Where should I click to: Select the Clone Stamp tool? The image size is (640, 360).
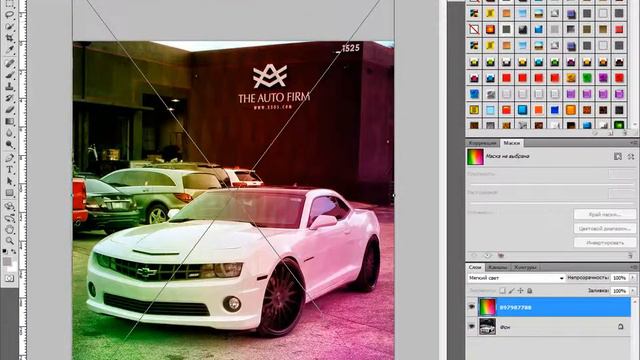9,87
